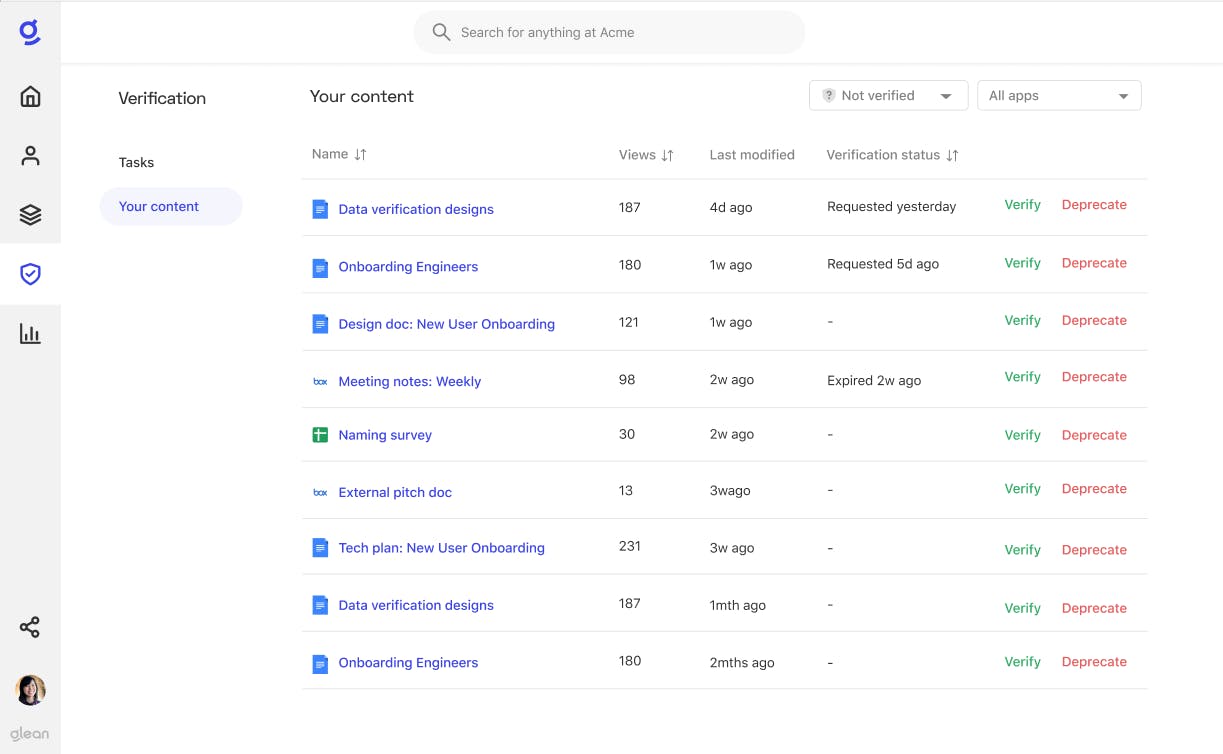Image resolution: width=1223 pixels, height=754 pixels.
Task: Click the Search for anything input field
Action: click(609, 32)
